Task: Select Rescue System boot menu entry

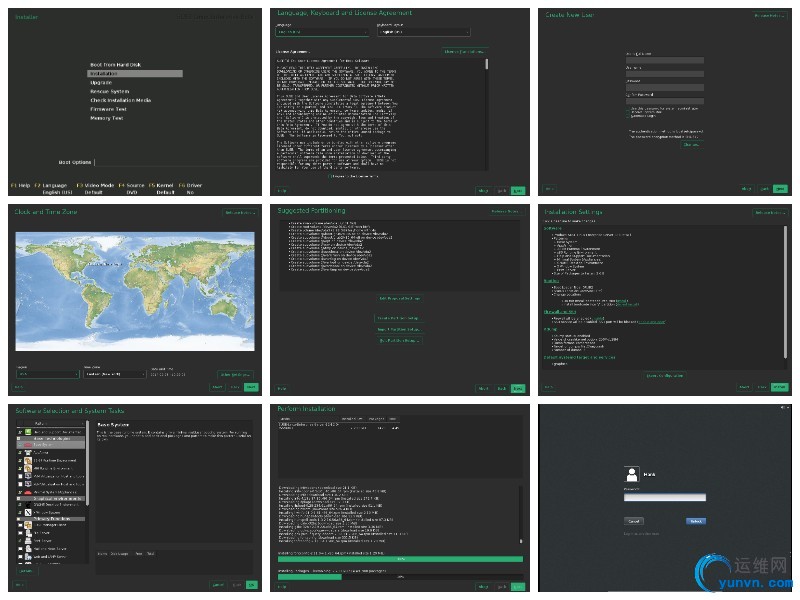Action: pyautogui.click(x=109, y=91)
